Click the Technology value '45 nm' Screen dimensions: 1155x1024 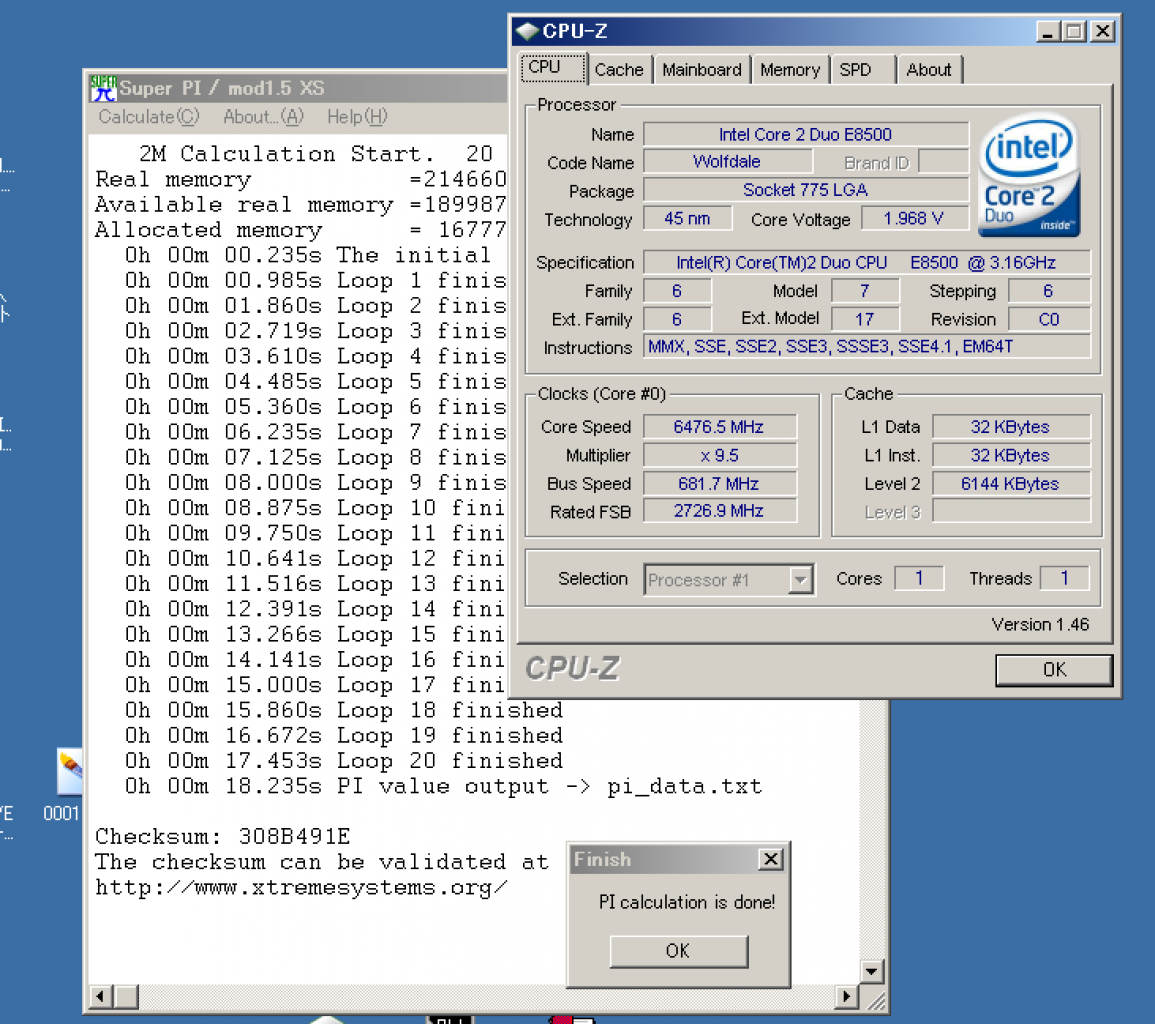(687, 219)
